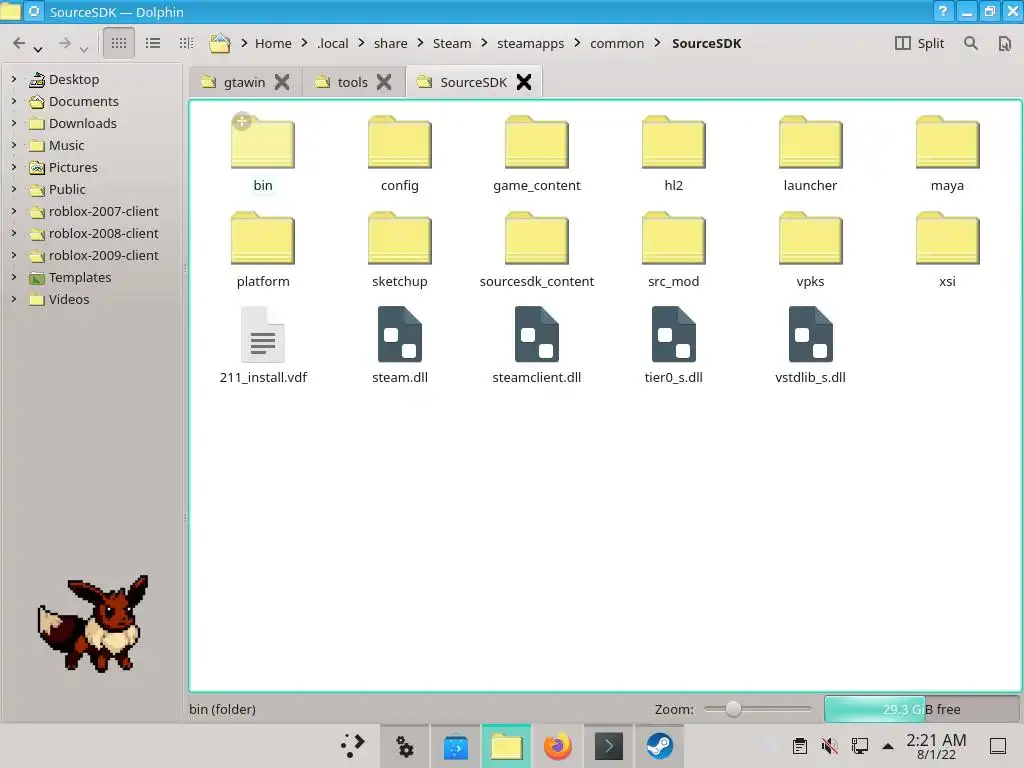Navigate to common breadcrumb

click(617, 43)
